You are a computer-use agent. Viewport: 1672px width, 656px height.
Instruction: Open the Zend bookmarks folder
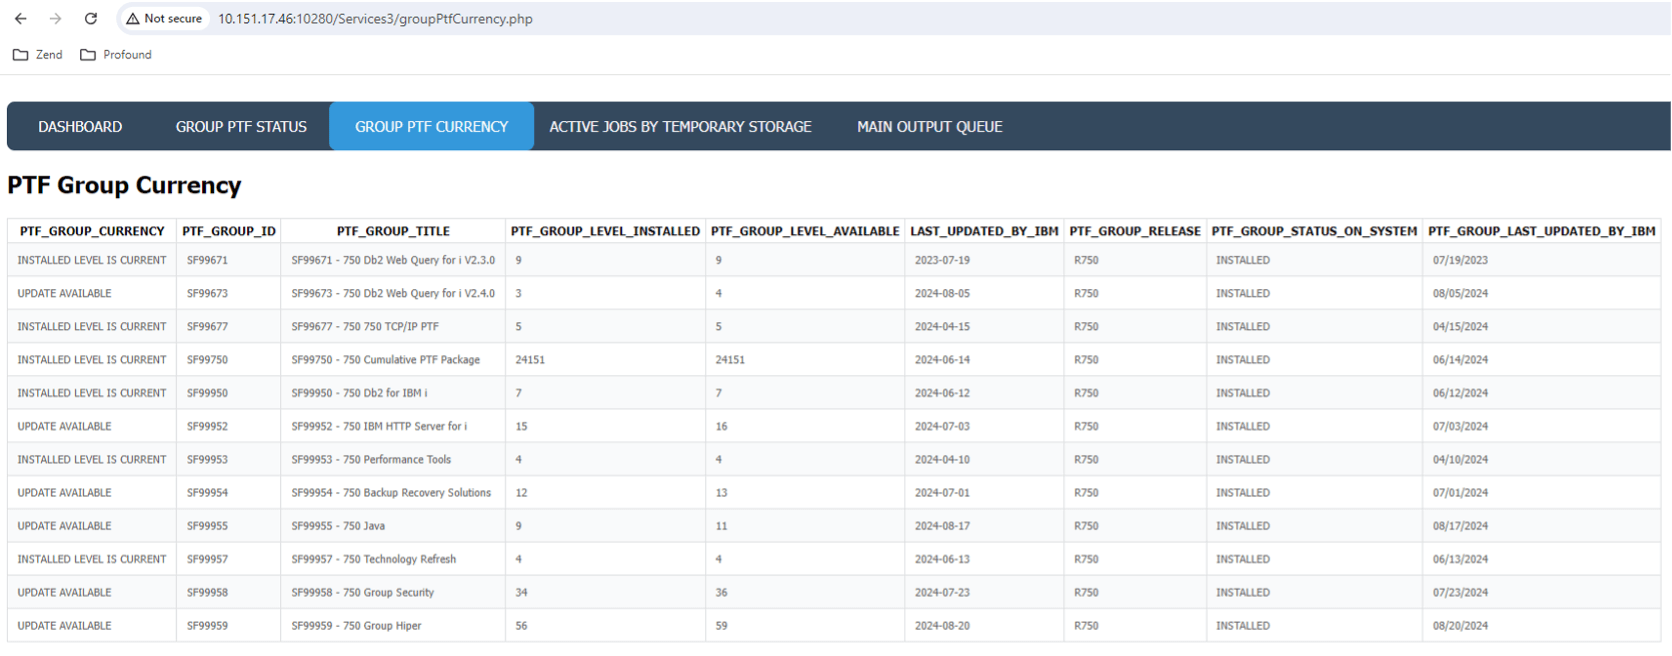(x=38, y=55)
